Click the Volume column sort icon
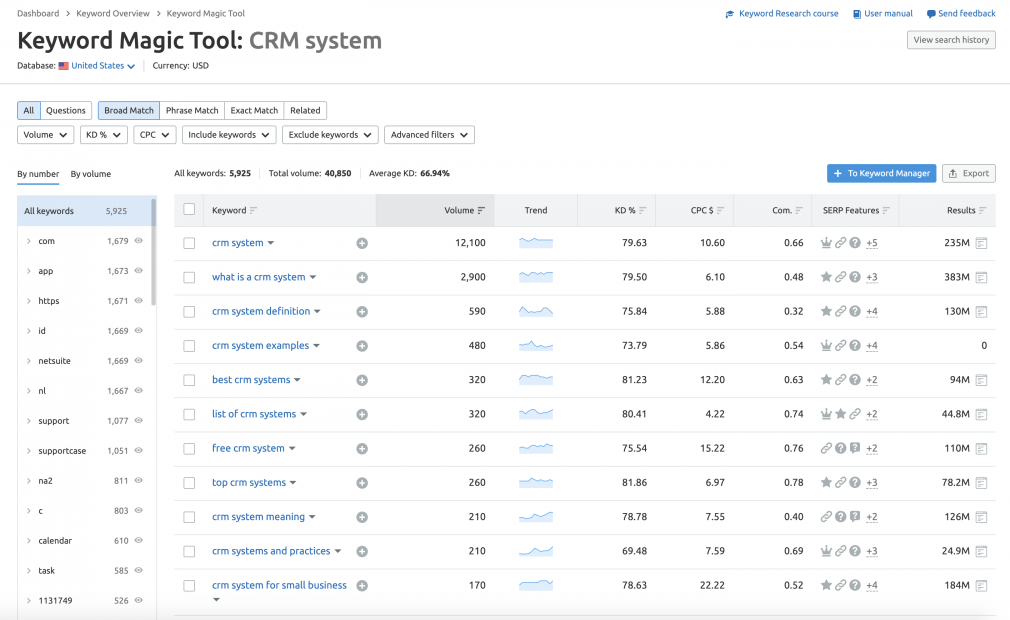The image size is (1010, 620). [x=482, y=211]
